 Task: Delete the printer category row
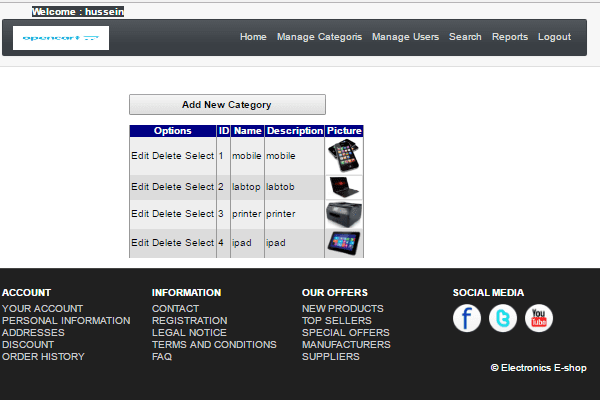pos(167,214)
